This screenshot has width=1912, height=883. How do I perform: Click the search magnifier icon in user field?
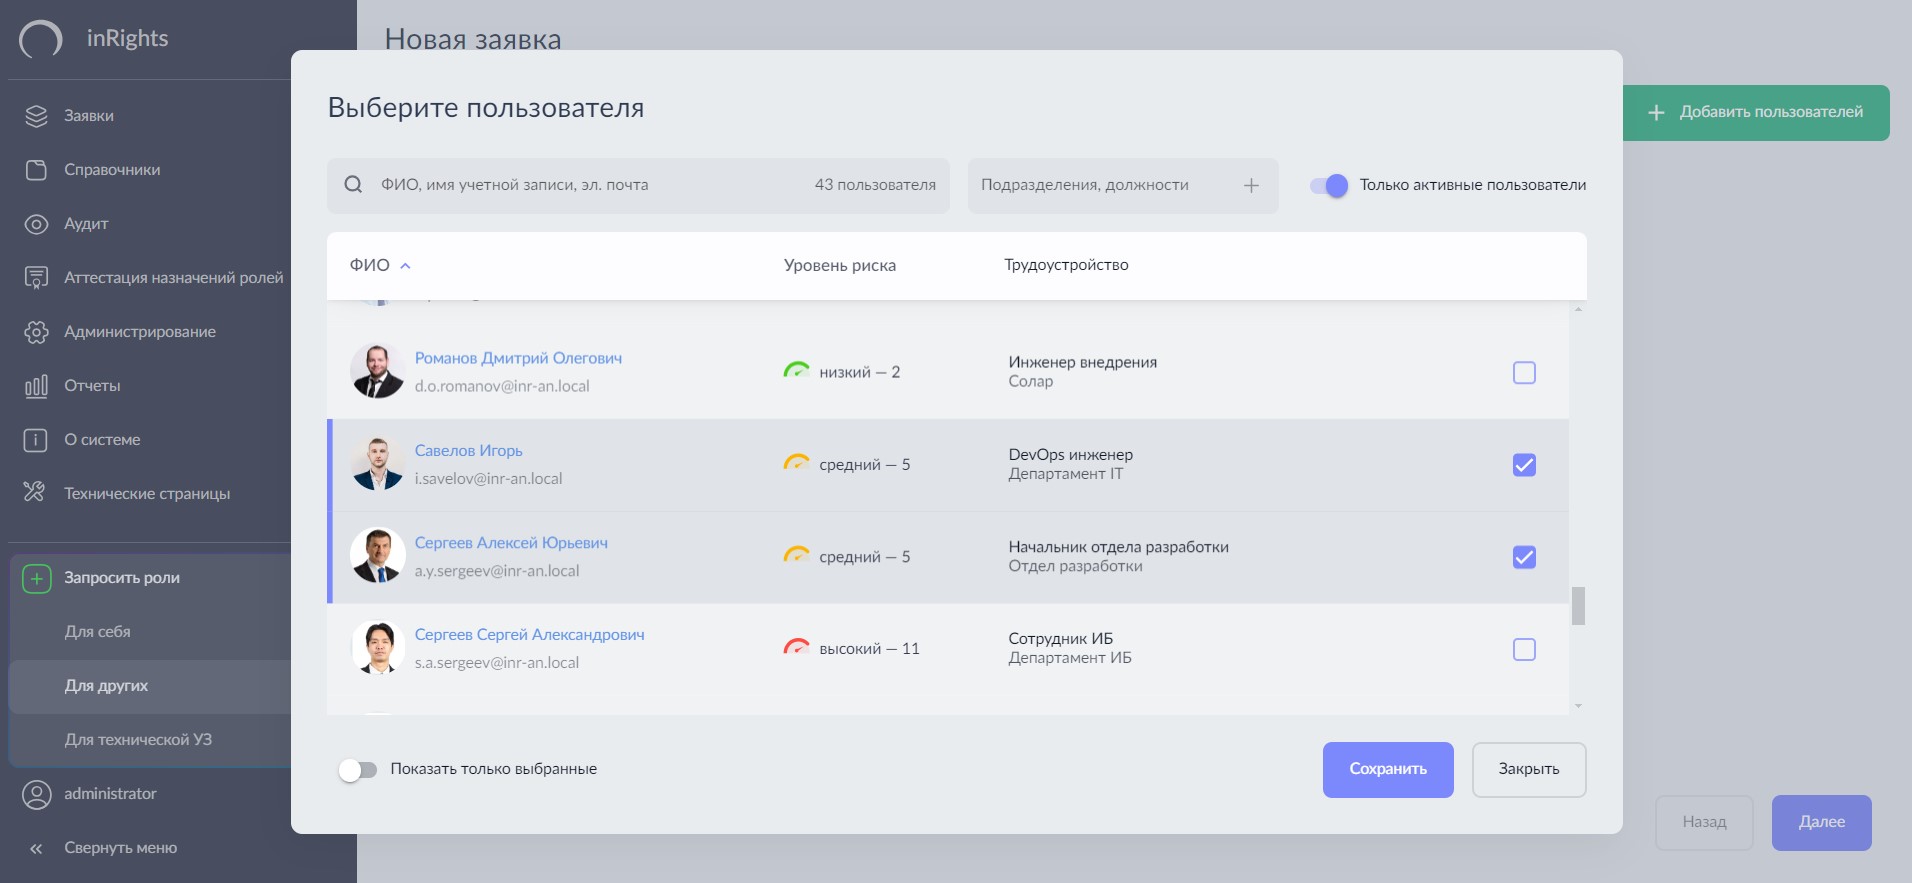coord(353,185)
